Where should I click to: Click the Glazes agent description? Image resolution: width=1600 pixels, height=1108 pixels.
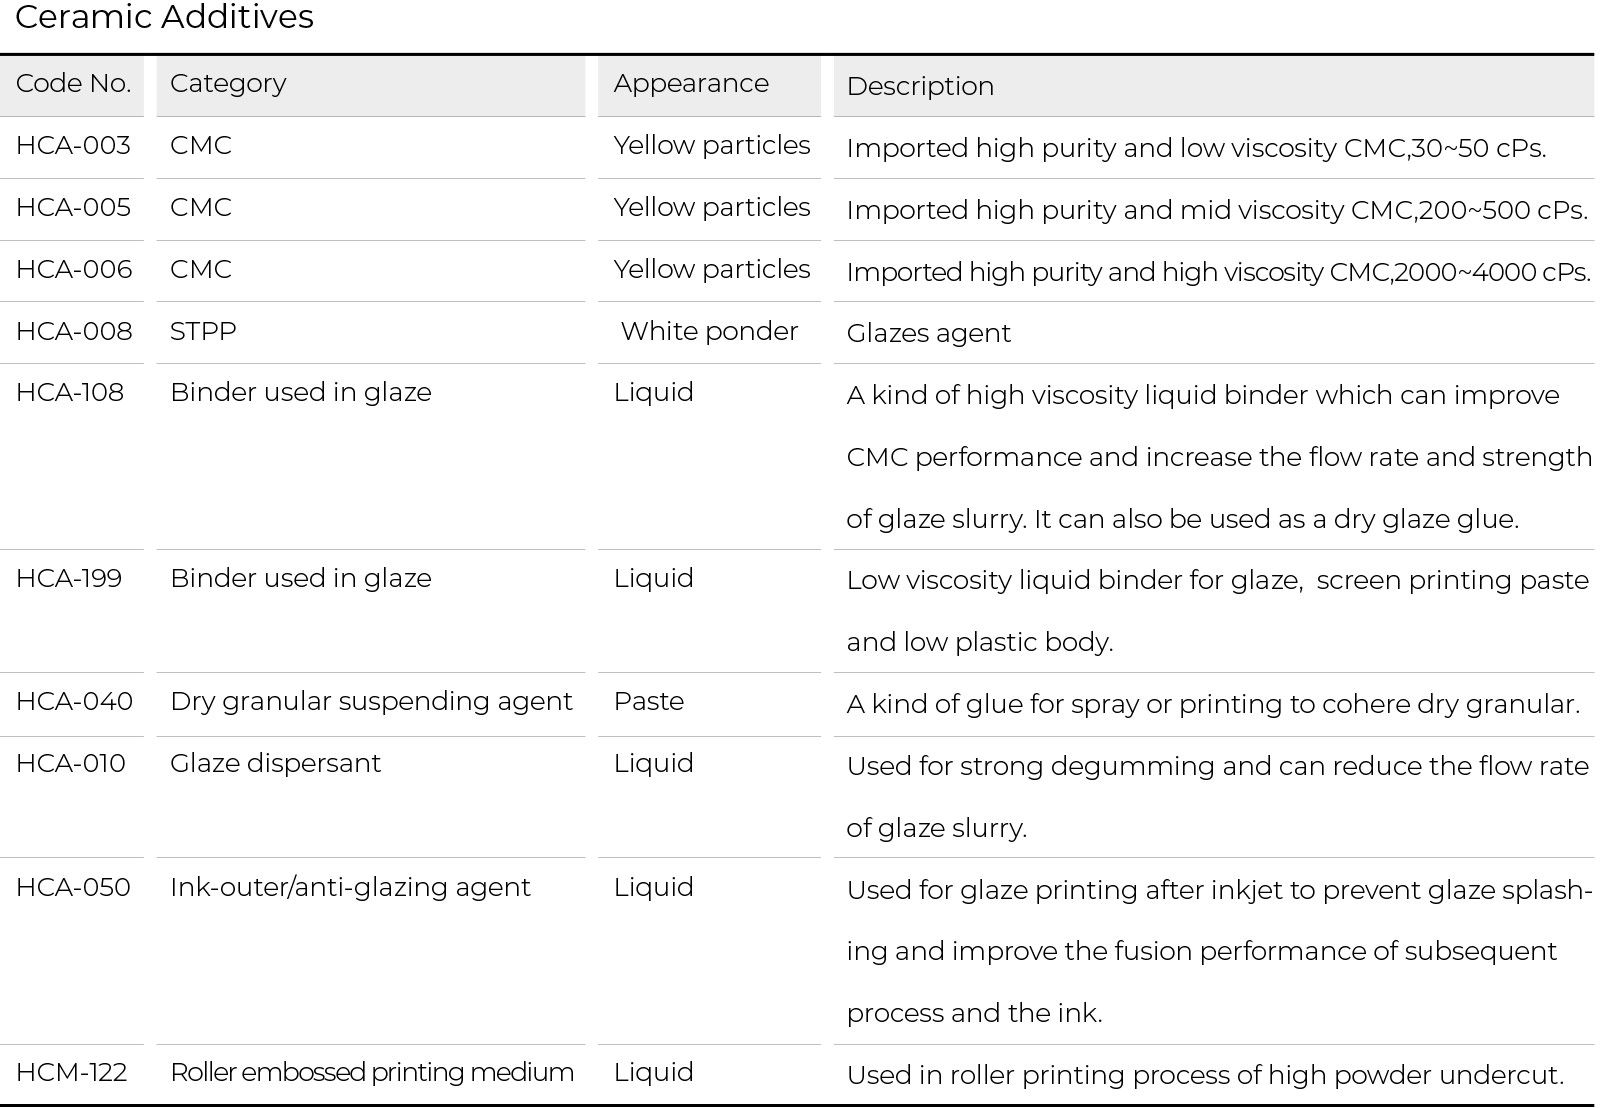pyautogui.click(x=929, y=334)
